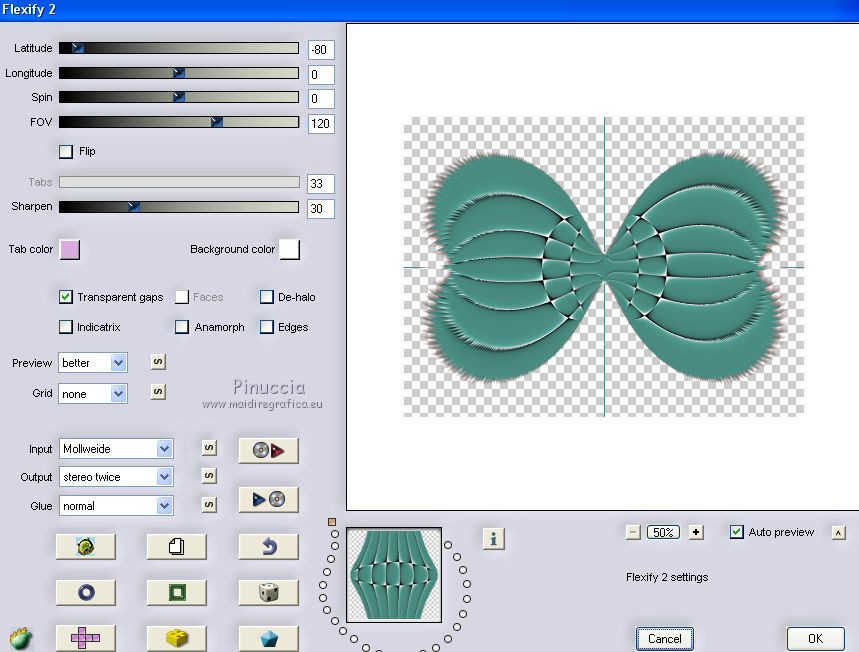
Task: Click the FOV value field
Action: pyautogui.click(x=321, y=123)
